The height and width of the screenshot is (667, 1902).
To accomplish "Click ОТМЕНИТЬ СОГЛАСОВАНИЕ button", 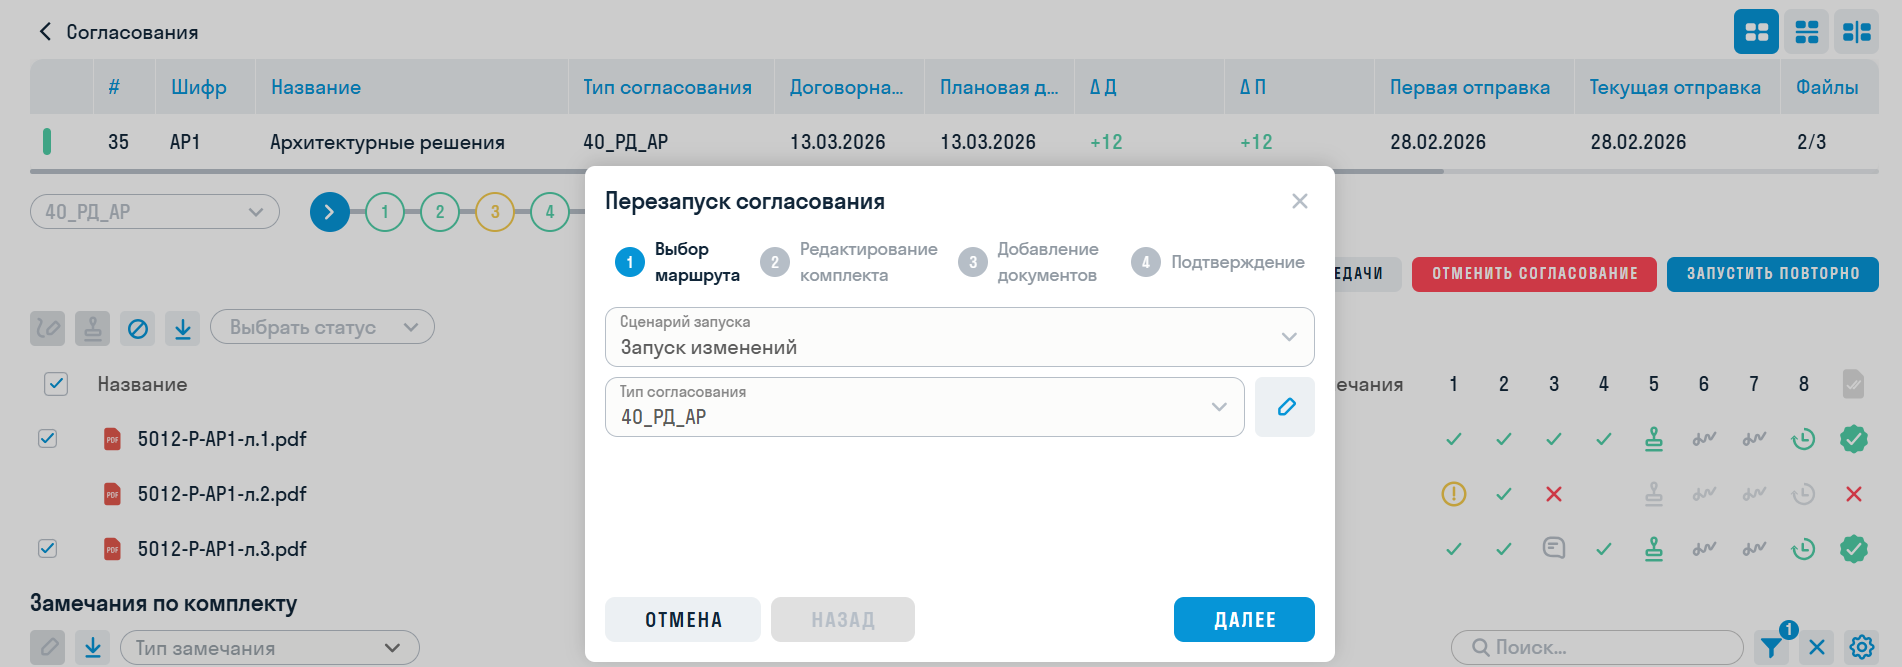I will coord(1534,274).
